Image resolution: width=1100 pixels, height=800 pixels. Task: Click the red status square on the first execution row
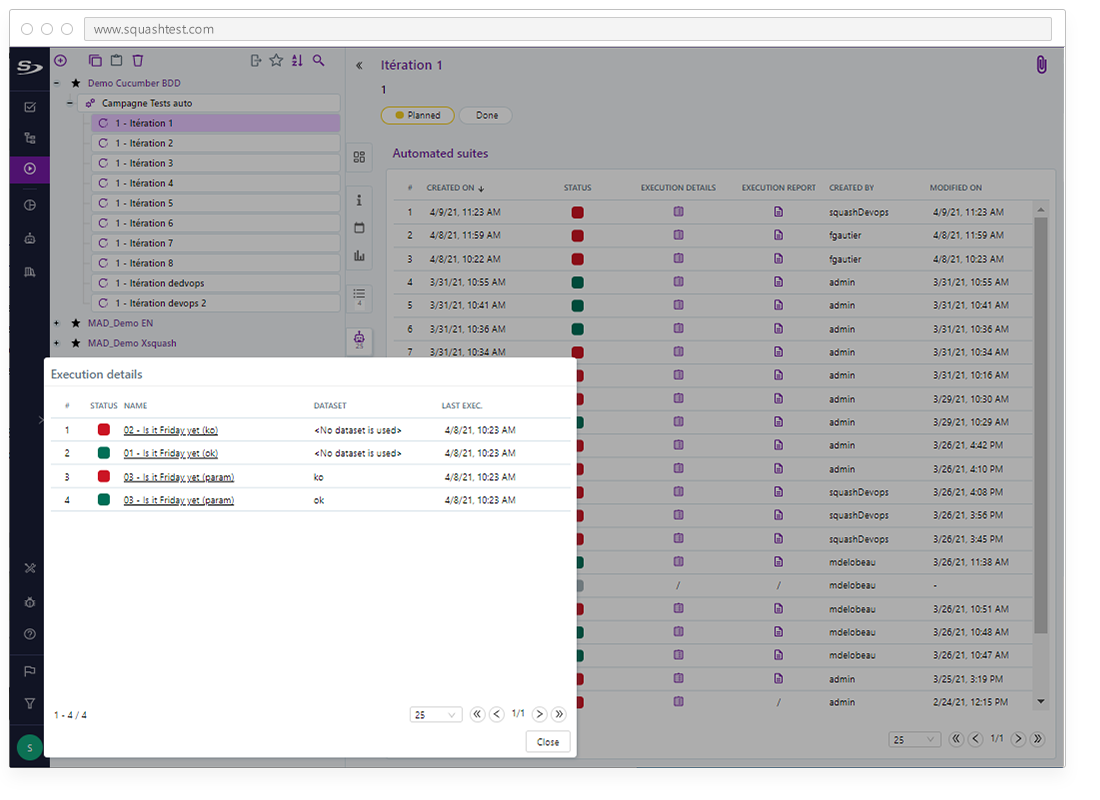point(104,429)
